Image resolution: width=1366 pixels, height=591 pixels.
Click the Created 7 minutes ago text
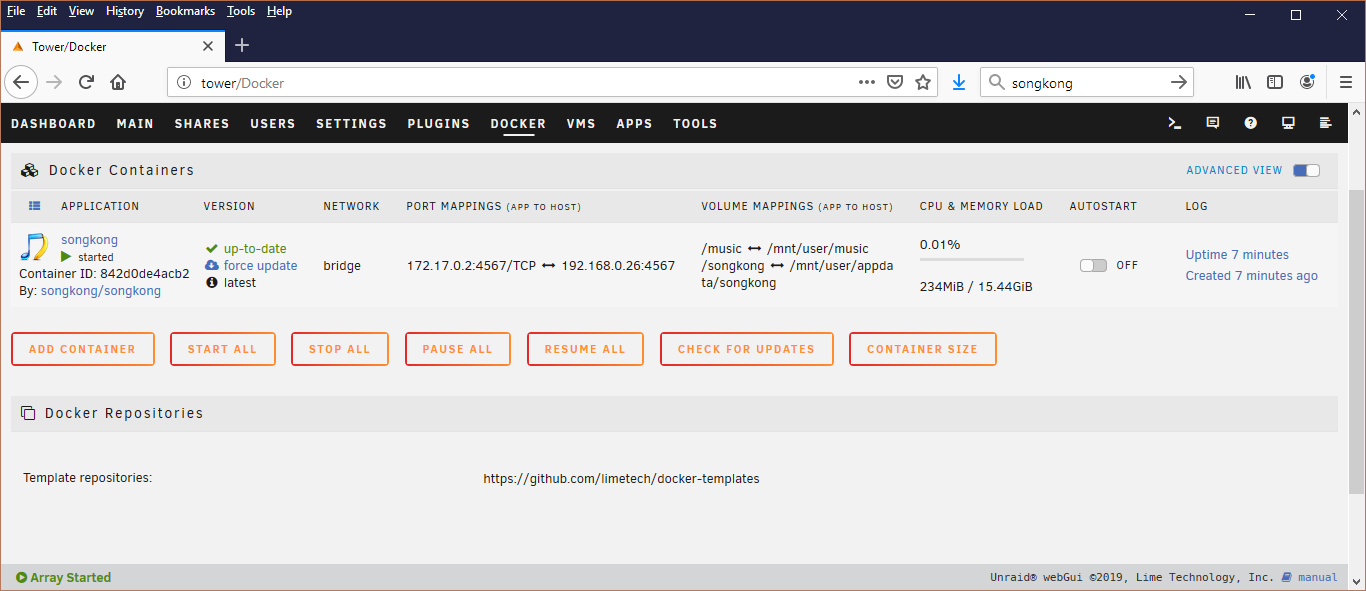1252,276
